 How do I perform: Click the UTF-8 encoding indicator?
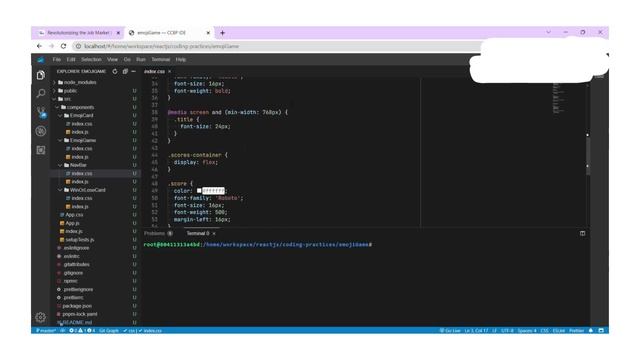[507, 331]
